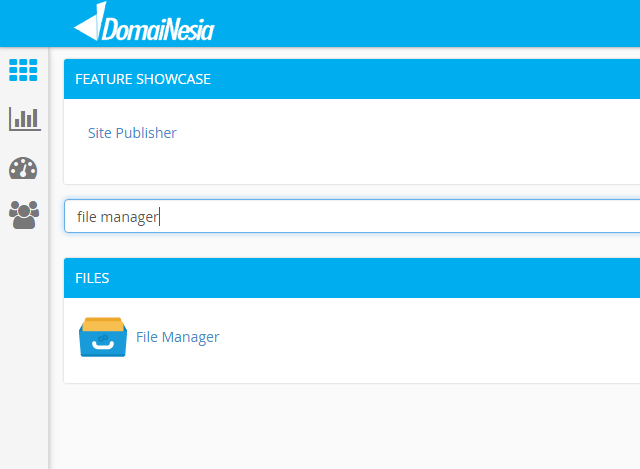The image size is (640, 469).
Task: Open the user manager people icon
Action: [x=24, y=215]
